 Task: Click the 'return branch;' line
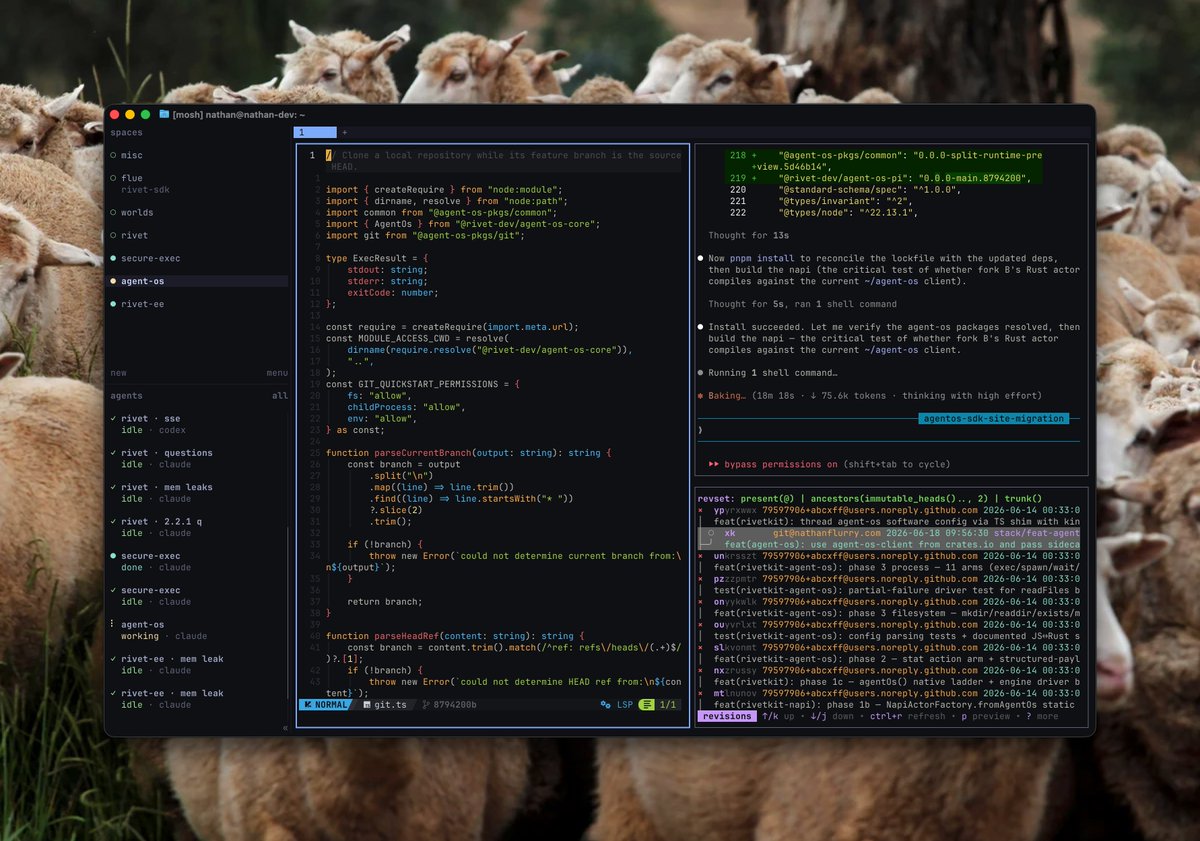(x=385, y=602)
